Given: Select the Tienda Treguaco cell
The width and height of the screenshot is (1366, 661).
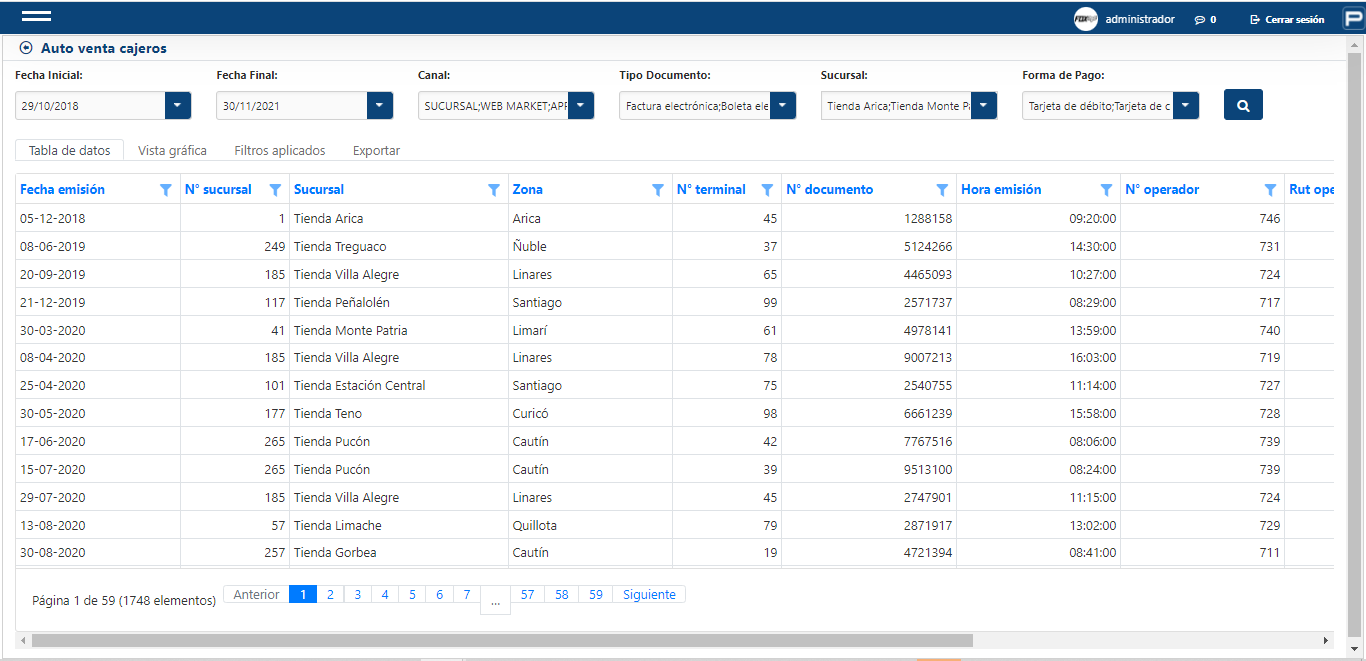Looking at the screenshot, I should [x=399, y=246].
